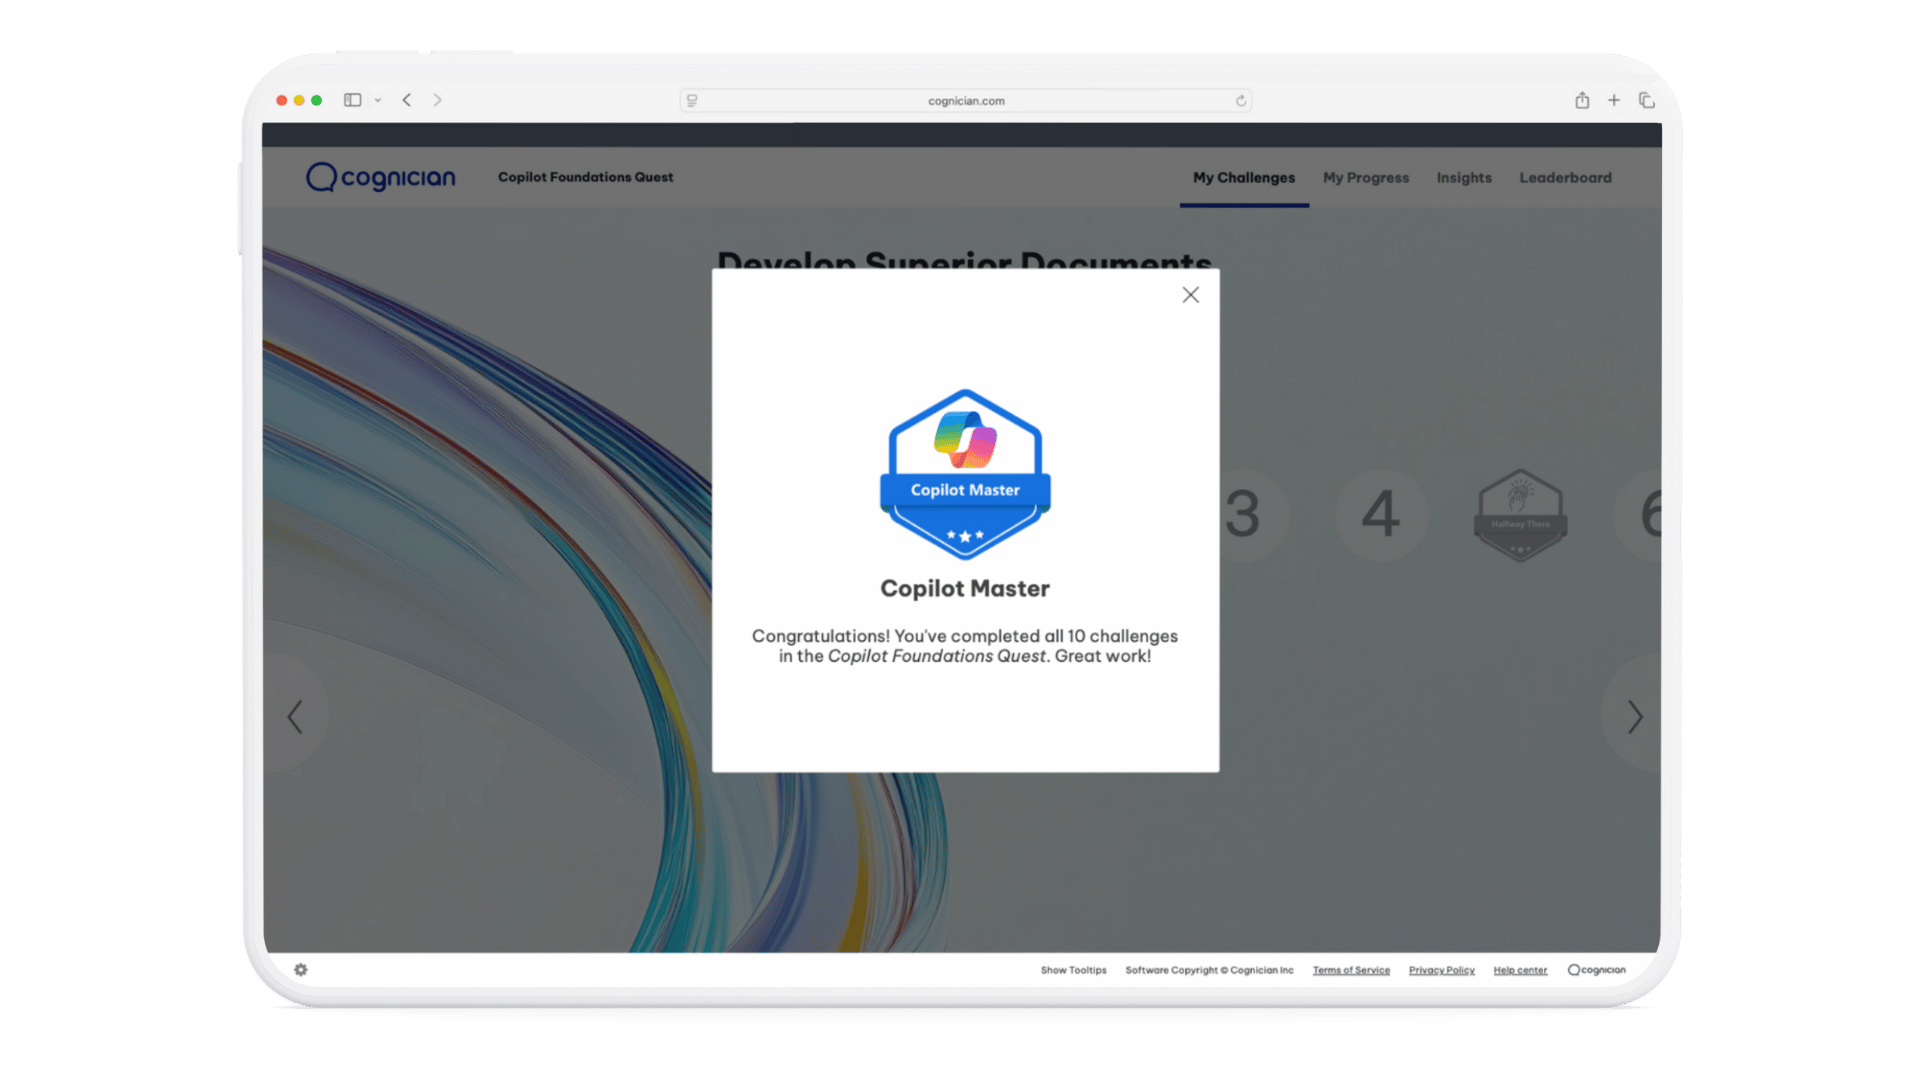
Task: Click the cognician.com address bar
Action: tap(965, 100)
